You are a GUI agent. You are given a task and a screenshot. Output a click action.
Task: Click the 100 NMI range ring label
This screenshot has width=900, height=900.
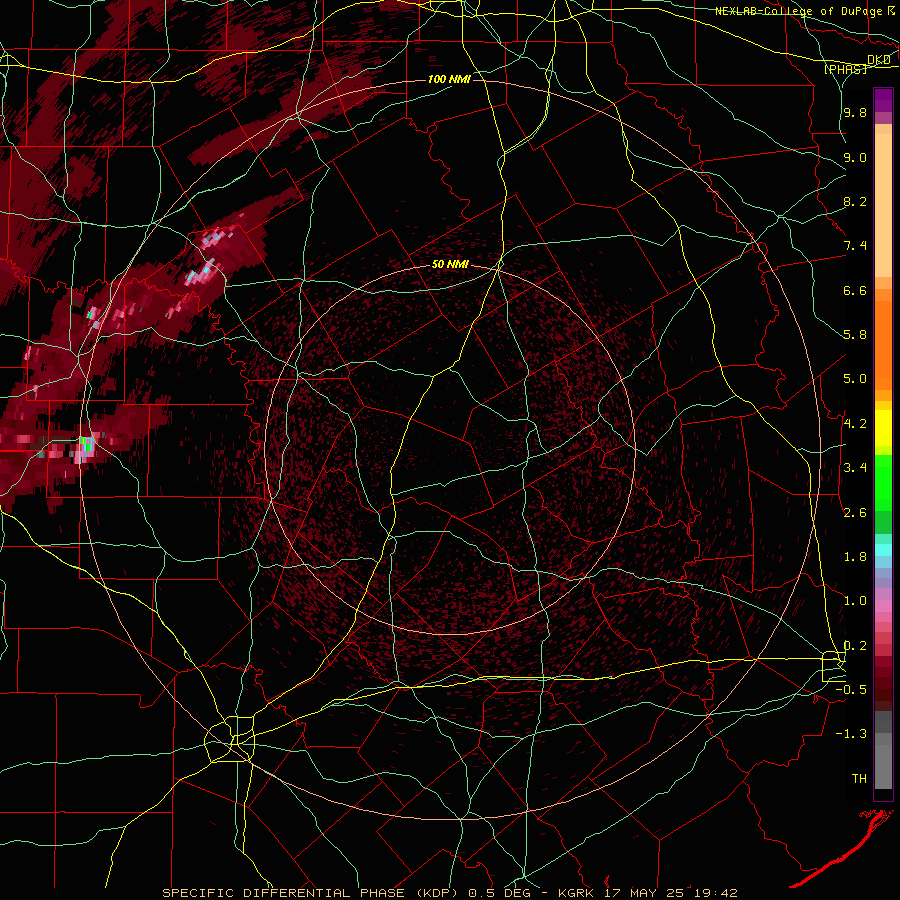click(449, 79)
